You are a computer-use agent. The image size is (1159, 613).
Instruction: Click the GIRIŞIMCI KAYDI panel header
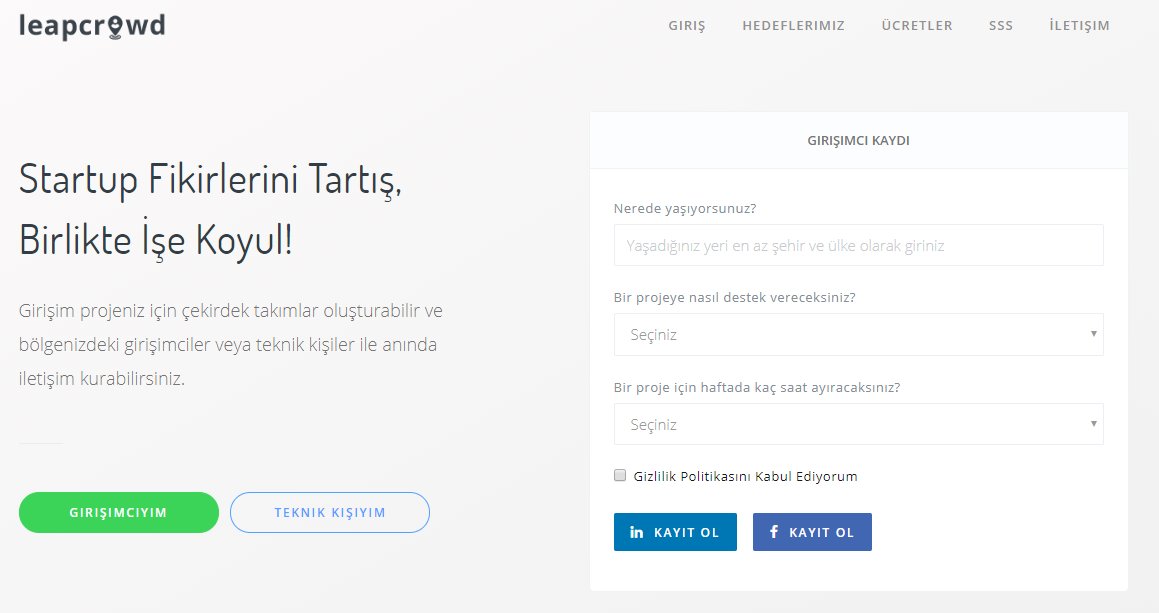coord(858,140)
